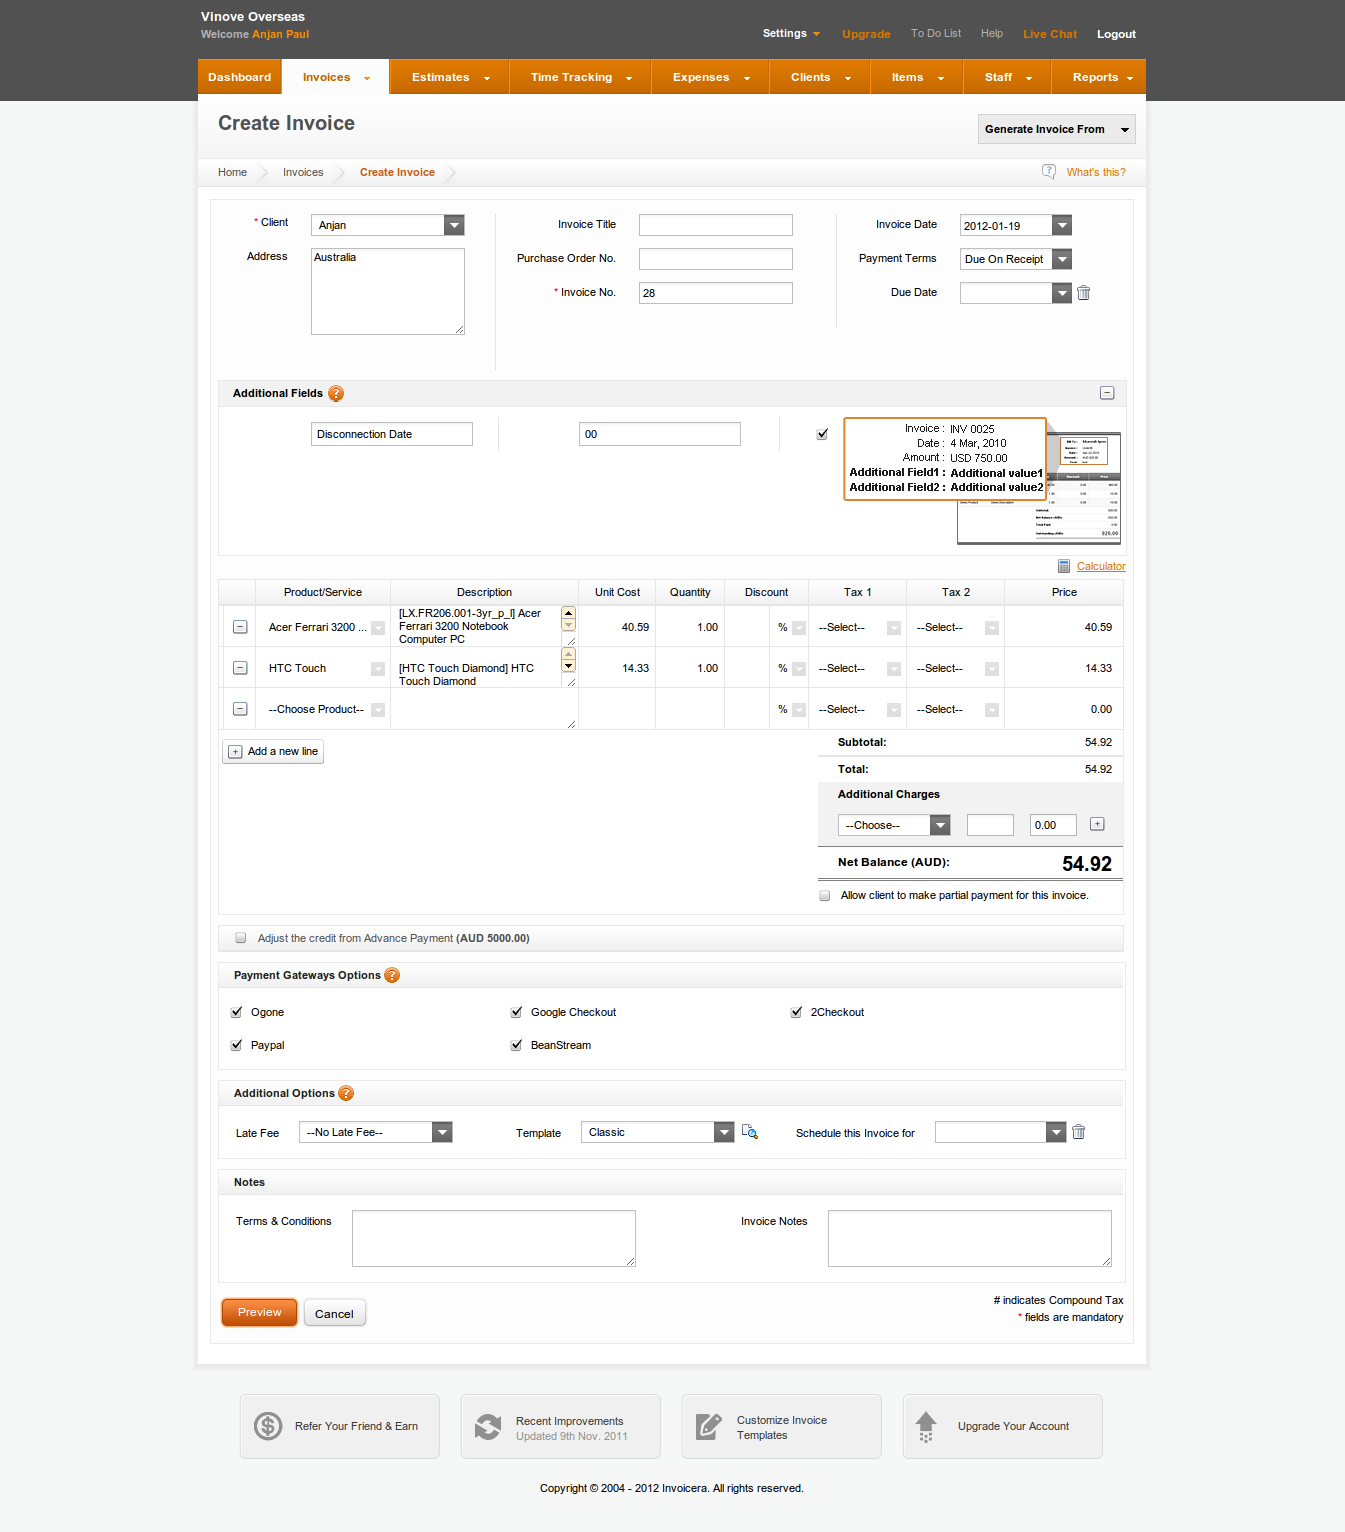
Task: Enable partial payment for this invoice
Action: coord(825,896)
